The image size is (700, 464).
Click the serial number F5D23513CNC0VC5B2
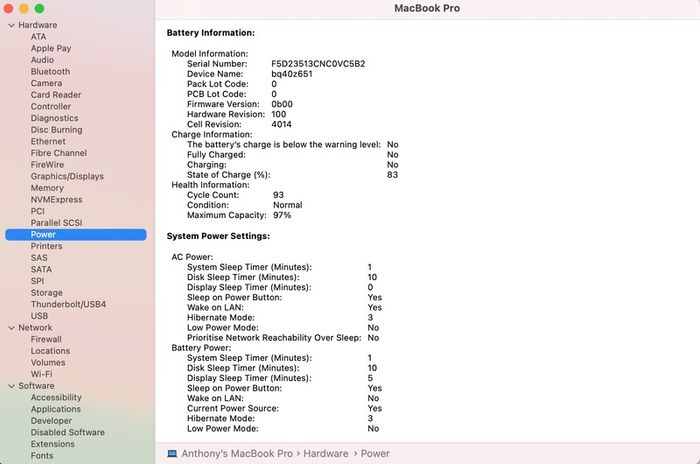tap(318, 64)
